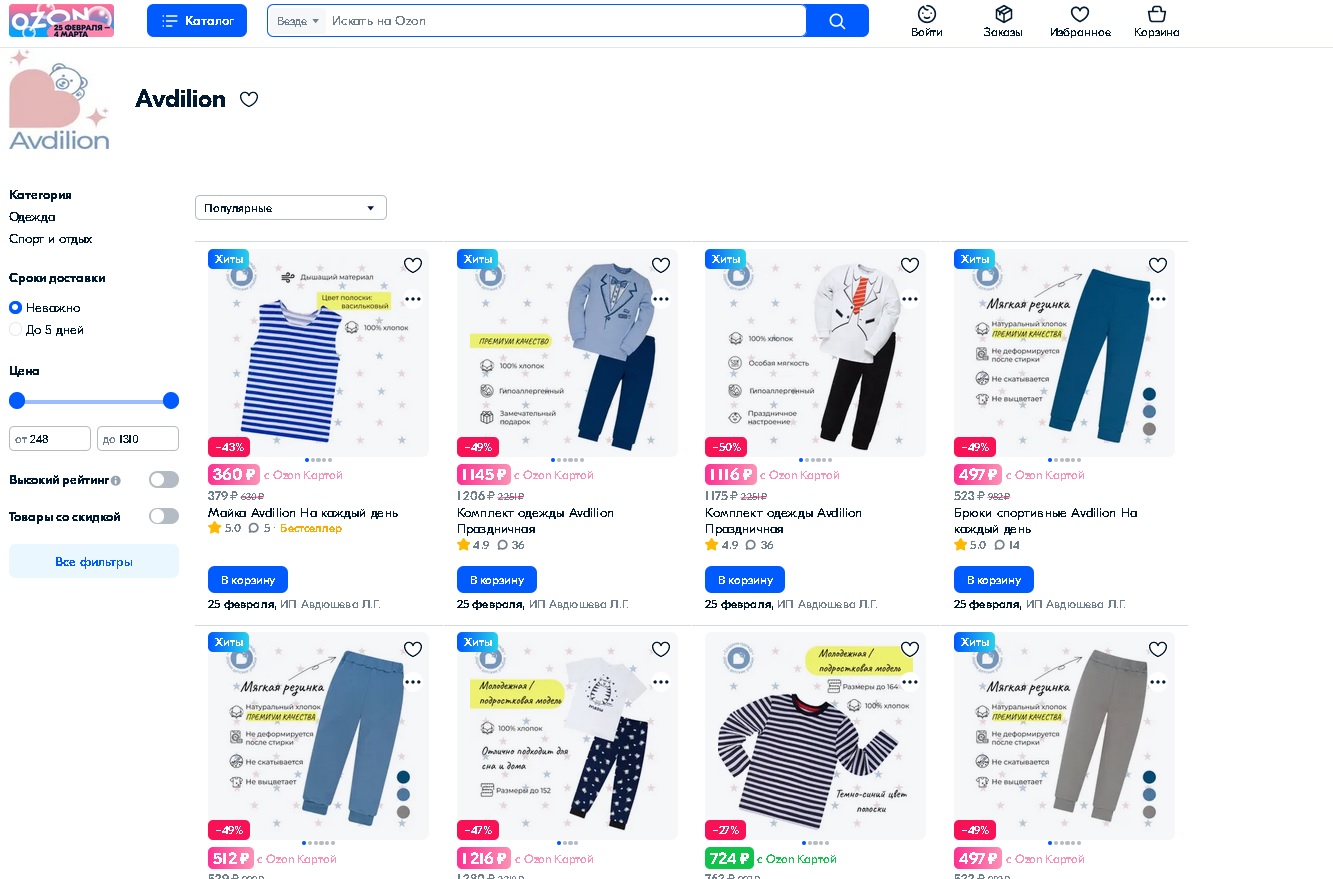
Task: Add Avdilion shop to favorites heart
Action: click(x=249, y=99)
